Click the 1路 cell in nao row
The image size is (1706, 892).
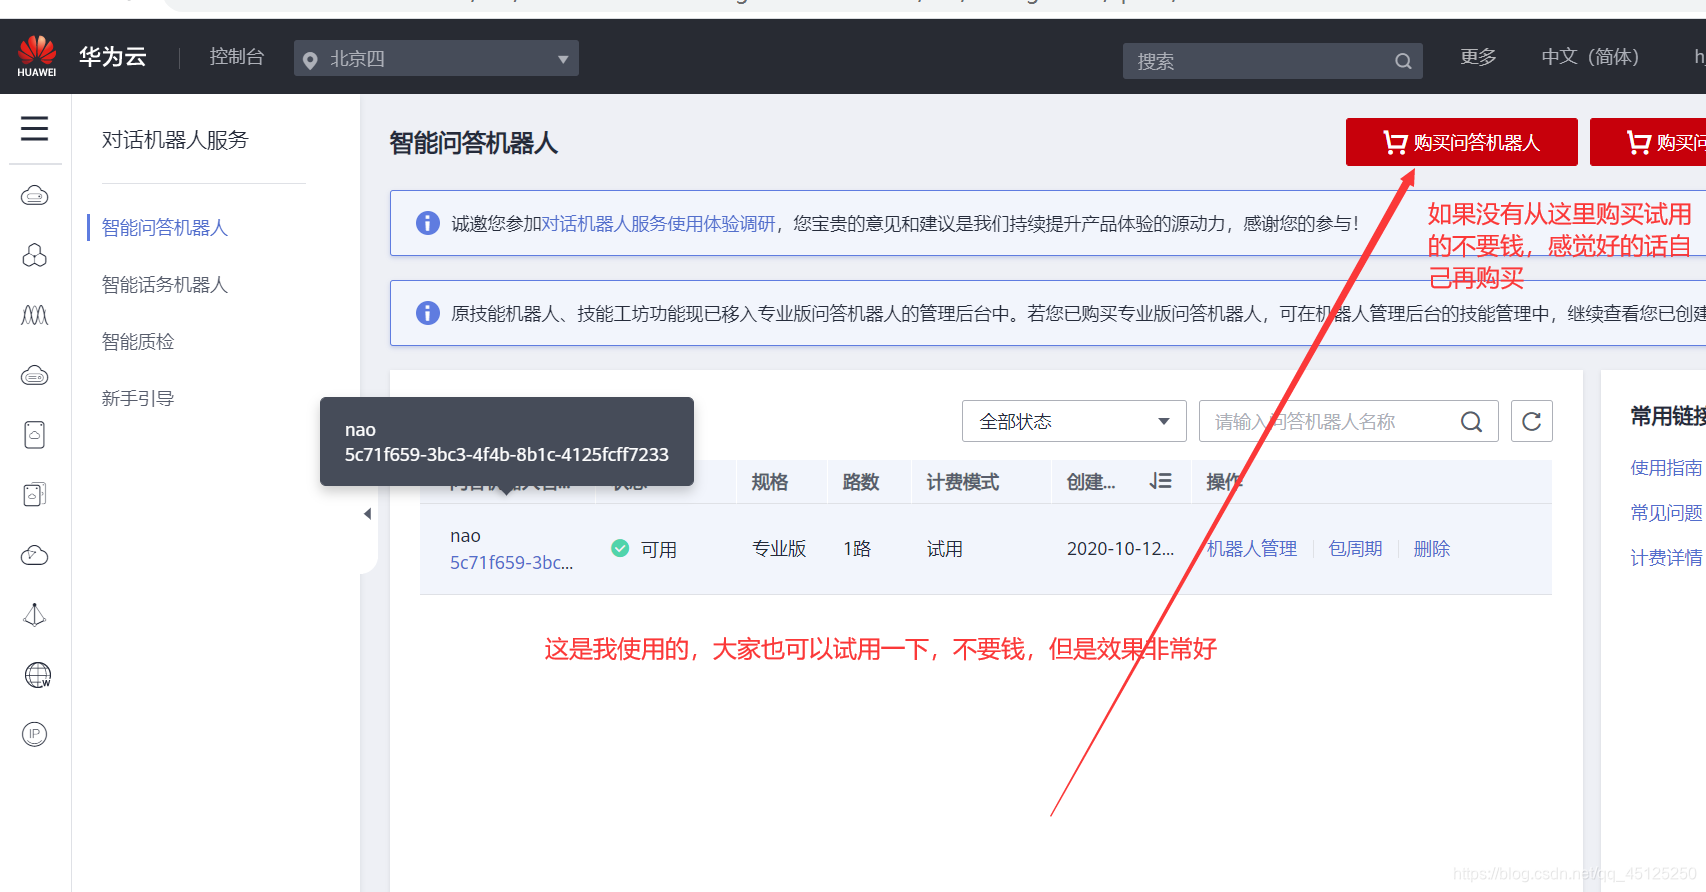(857, 549)
